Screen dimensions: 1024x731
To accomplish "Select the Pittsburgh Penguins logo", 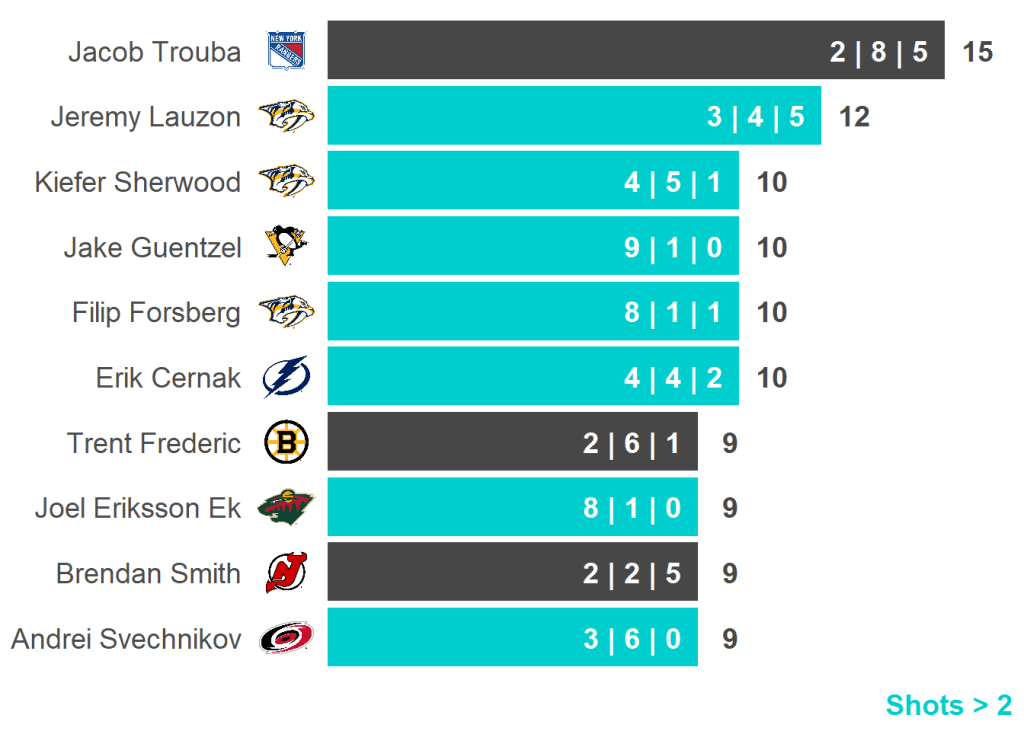I will click(x=286, y=247).
